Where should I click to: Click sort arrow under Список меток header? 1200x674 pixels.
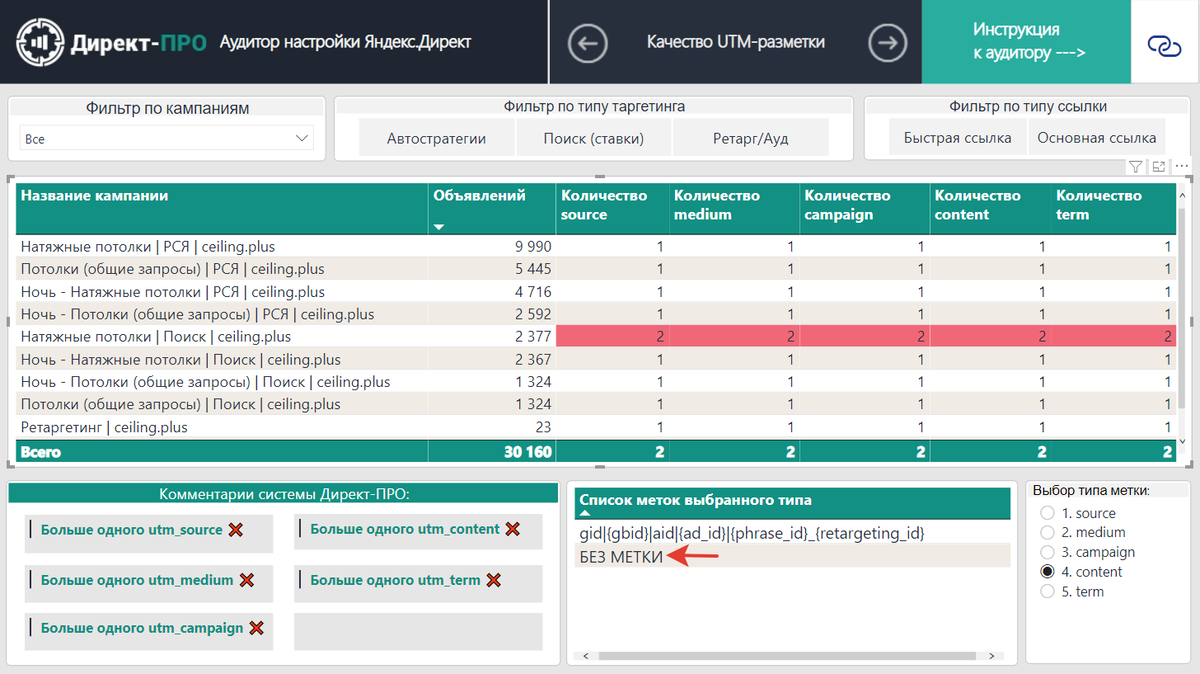tap(585, 512)
